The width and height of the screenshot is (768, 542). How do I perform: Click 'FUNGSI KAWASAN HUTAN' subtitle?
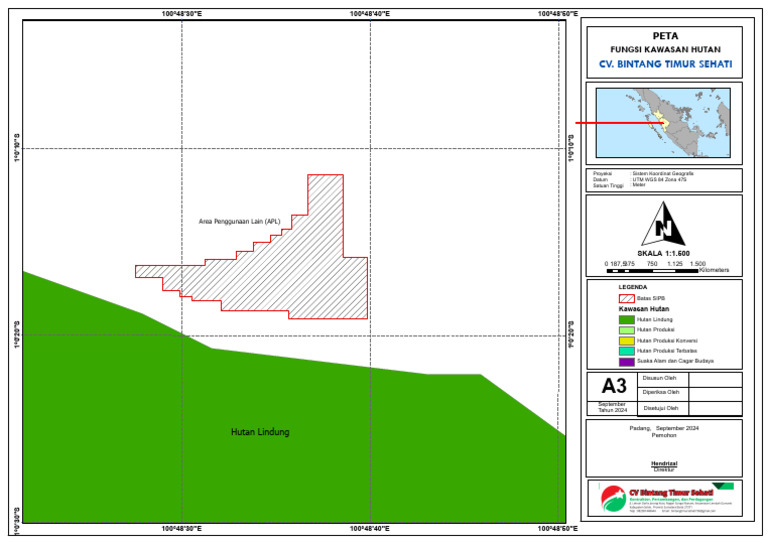pos(665,49)
